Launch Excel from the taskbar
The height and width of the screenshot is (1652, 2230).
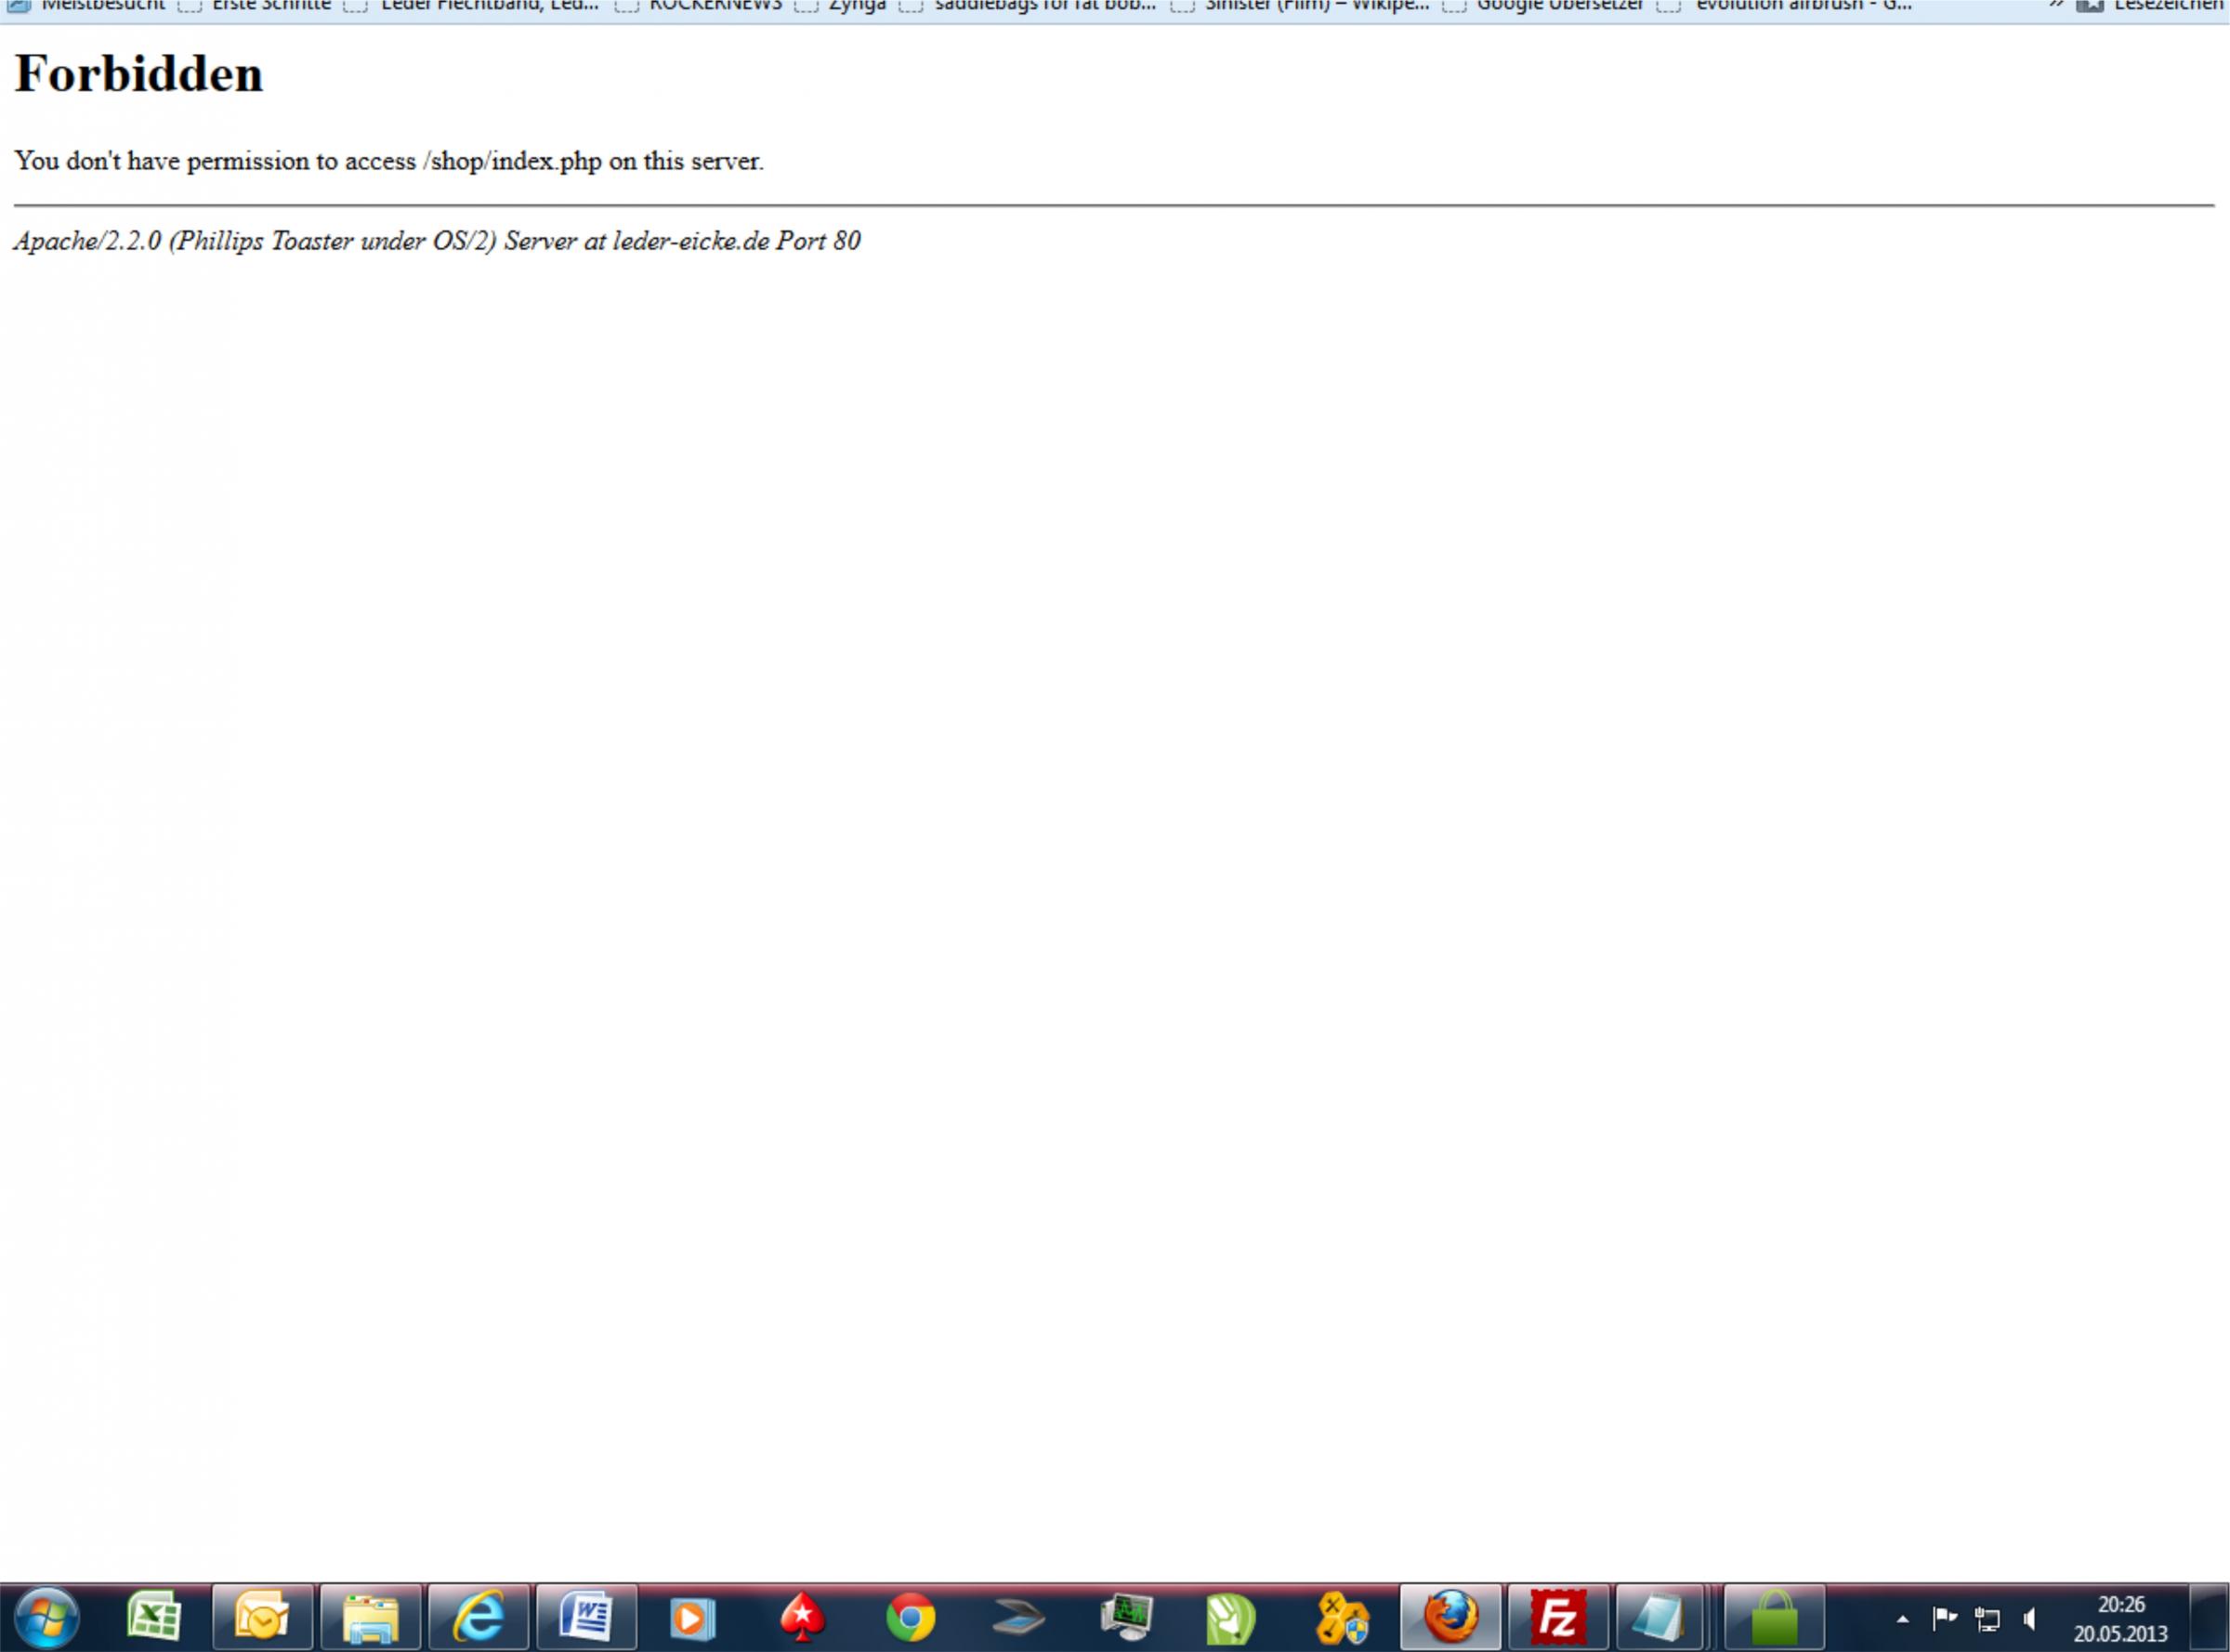click(154, 1617)
